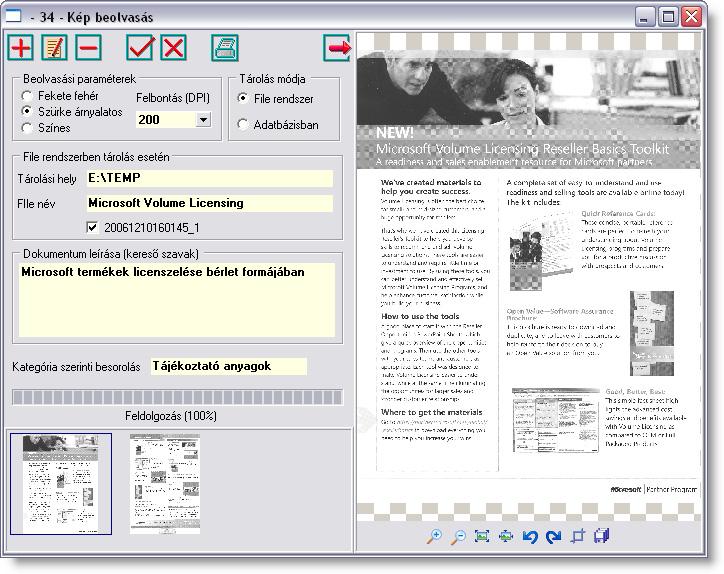Zoom out with the magnifier minus icon
Viewport: 724px width, 574px height.
(x=458, y=536)
